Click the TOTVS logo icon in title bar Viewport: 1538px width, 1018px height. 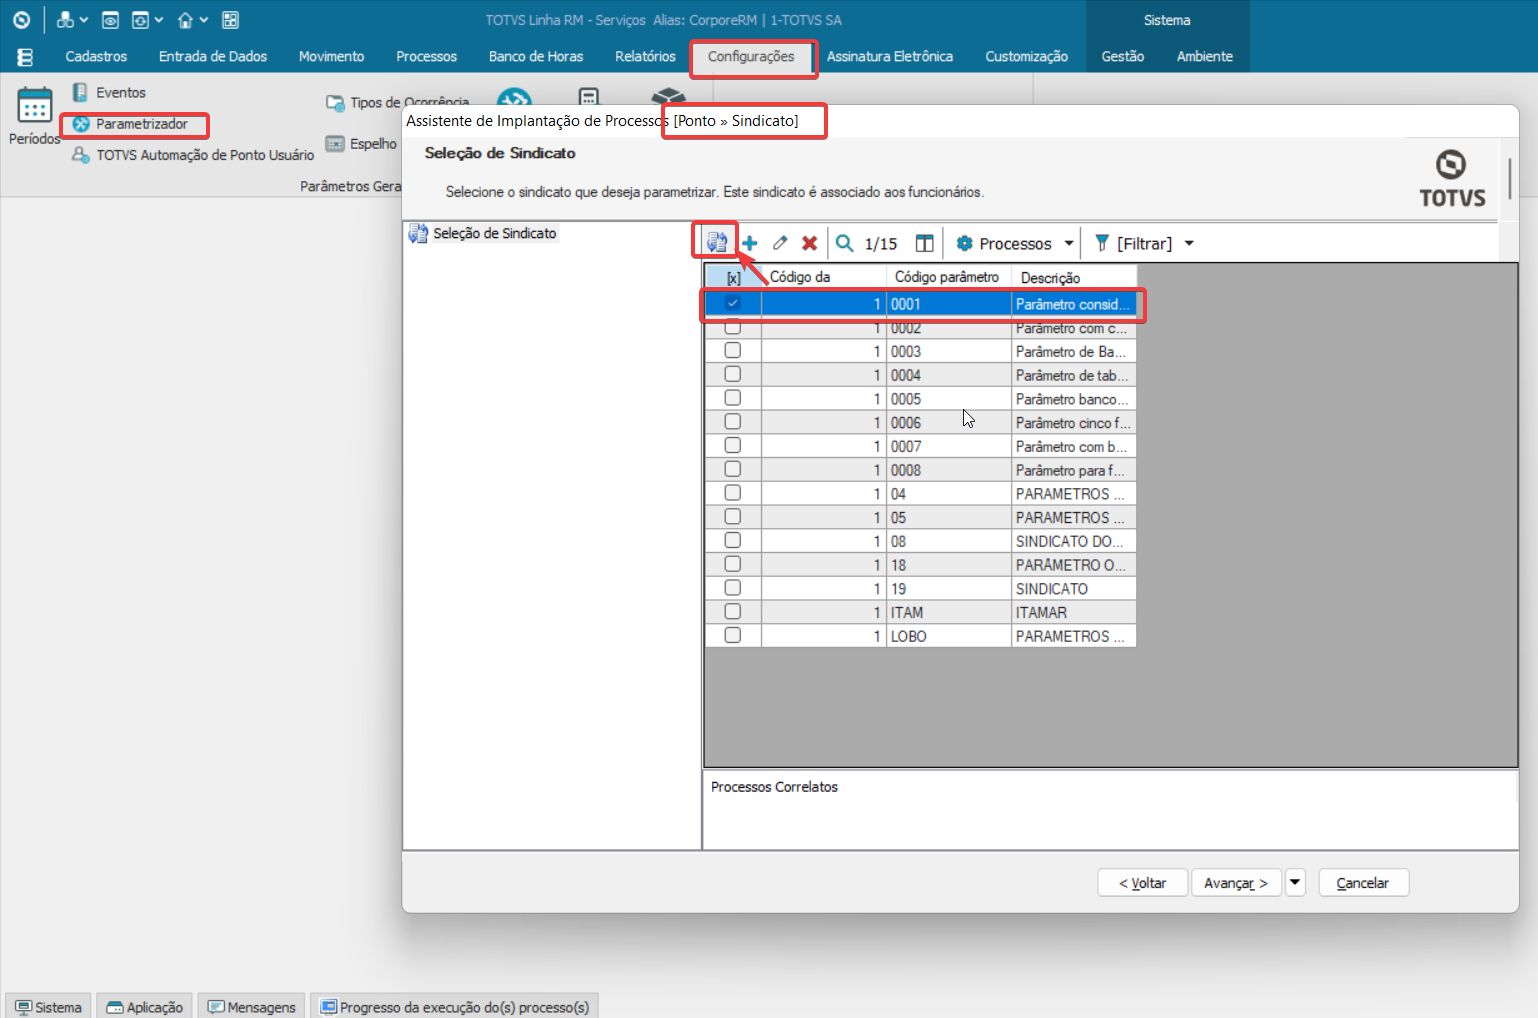[x=21, y=20]
